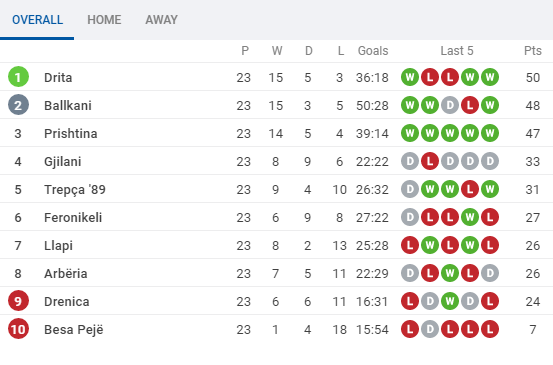Click Besa Pejë's grey D result icon
553x365 pixels.
[x=430, y=329]
